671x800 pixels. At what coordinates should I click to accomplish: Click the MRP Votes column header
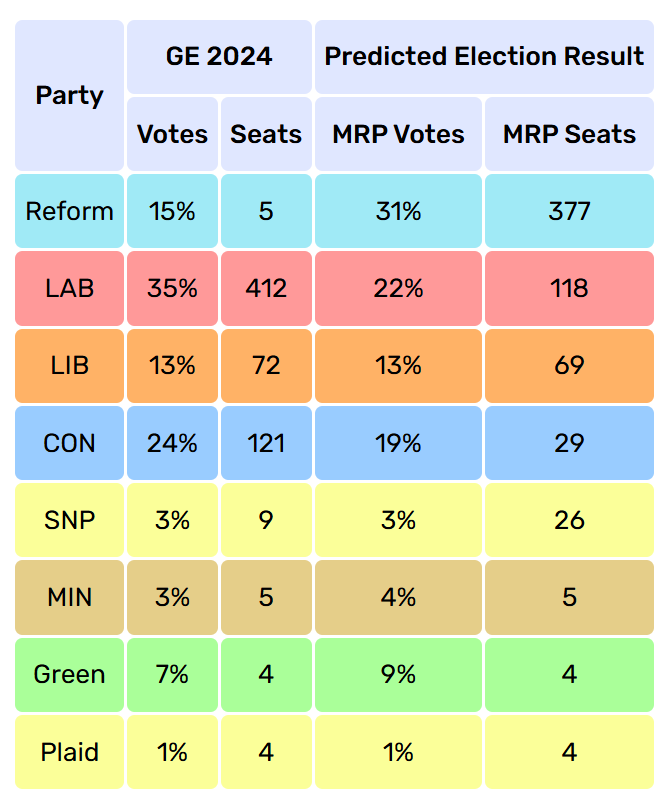(x=398, y=134)
